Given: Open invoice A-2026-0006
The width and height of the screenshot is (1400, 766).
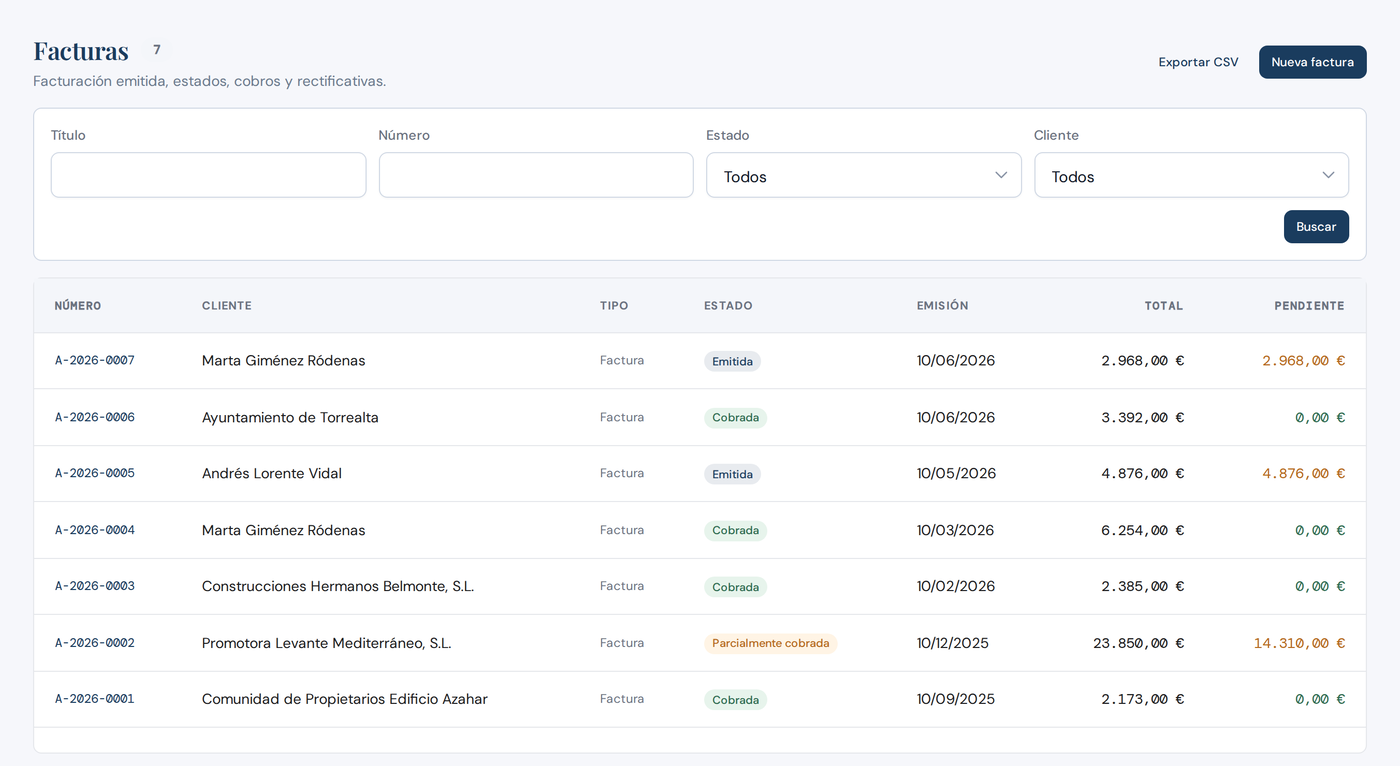Looking at the screenshot, I should tap(95, 417).
